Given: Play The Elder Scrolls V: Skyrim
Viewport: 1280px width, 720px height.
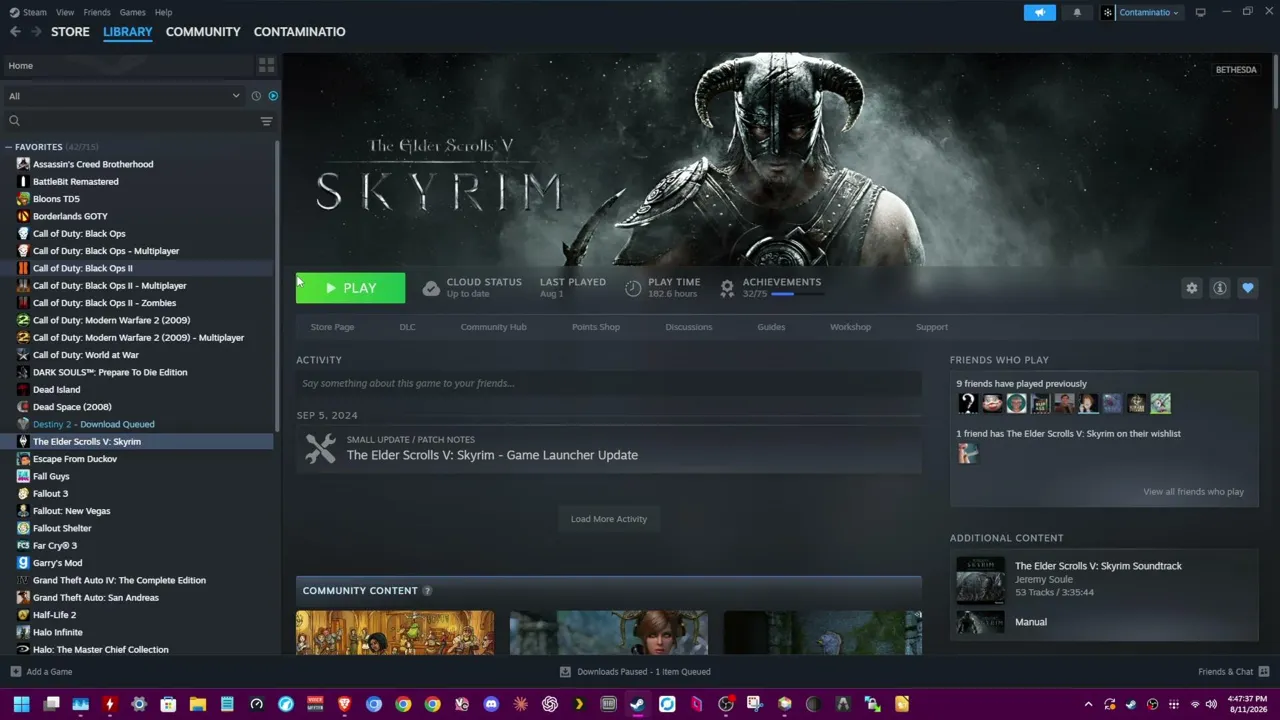Looking at the screenshot, I should [350, 288].
